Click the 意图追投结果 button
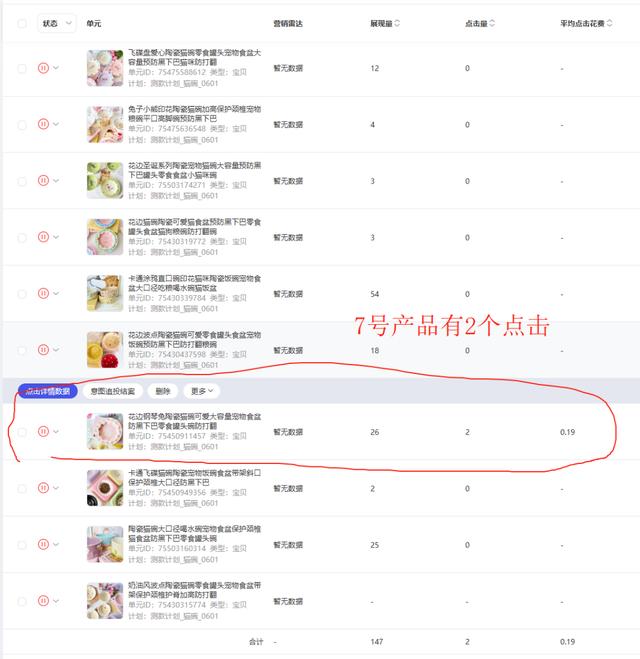This screenshot has height=659, width=640. click(113, 391)
